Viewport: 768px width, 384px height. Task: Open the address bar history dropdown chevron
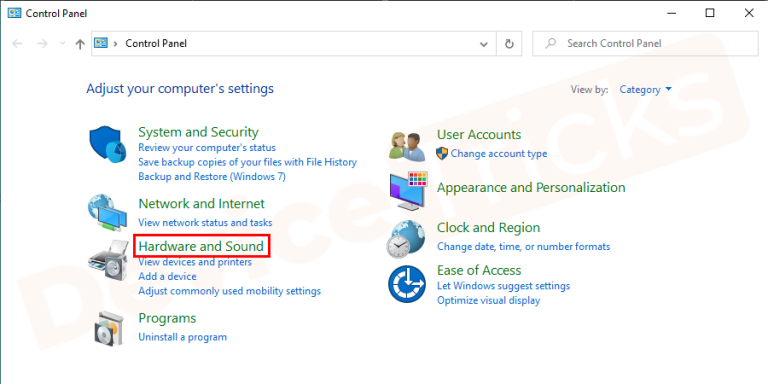[x=484, y=44]
